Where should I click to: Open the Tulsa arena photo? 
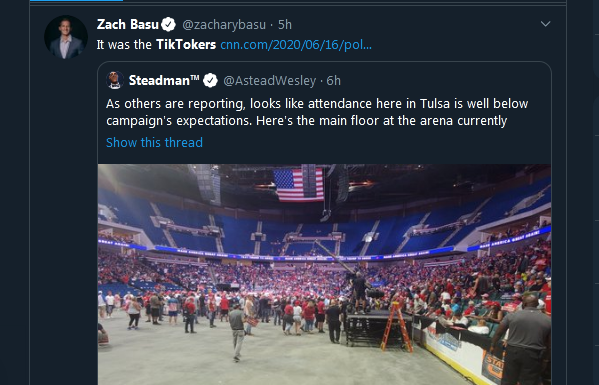(x=324, y=274)
